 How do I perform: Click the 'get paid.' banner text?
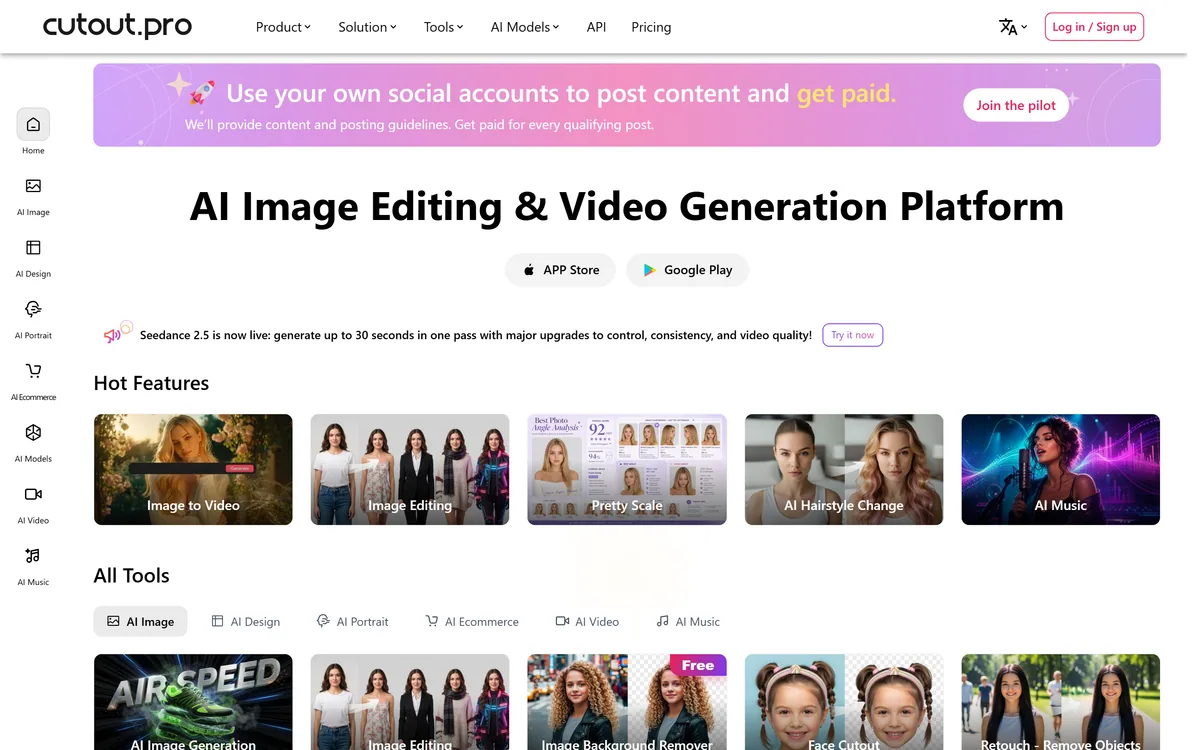click(x=846, y=94)
